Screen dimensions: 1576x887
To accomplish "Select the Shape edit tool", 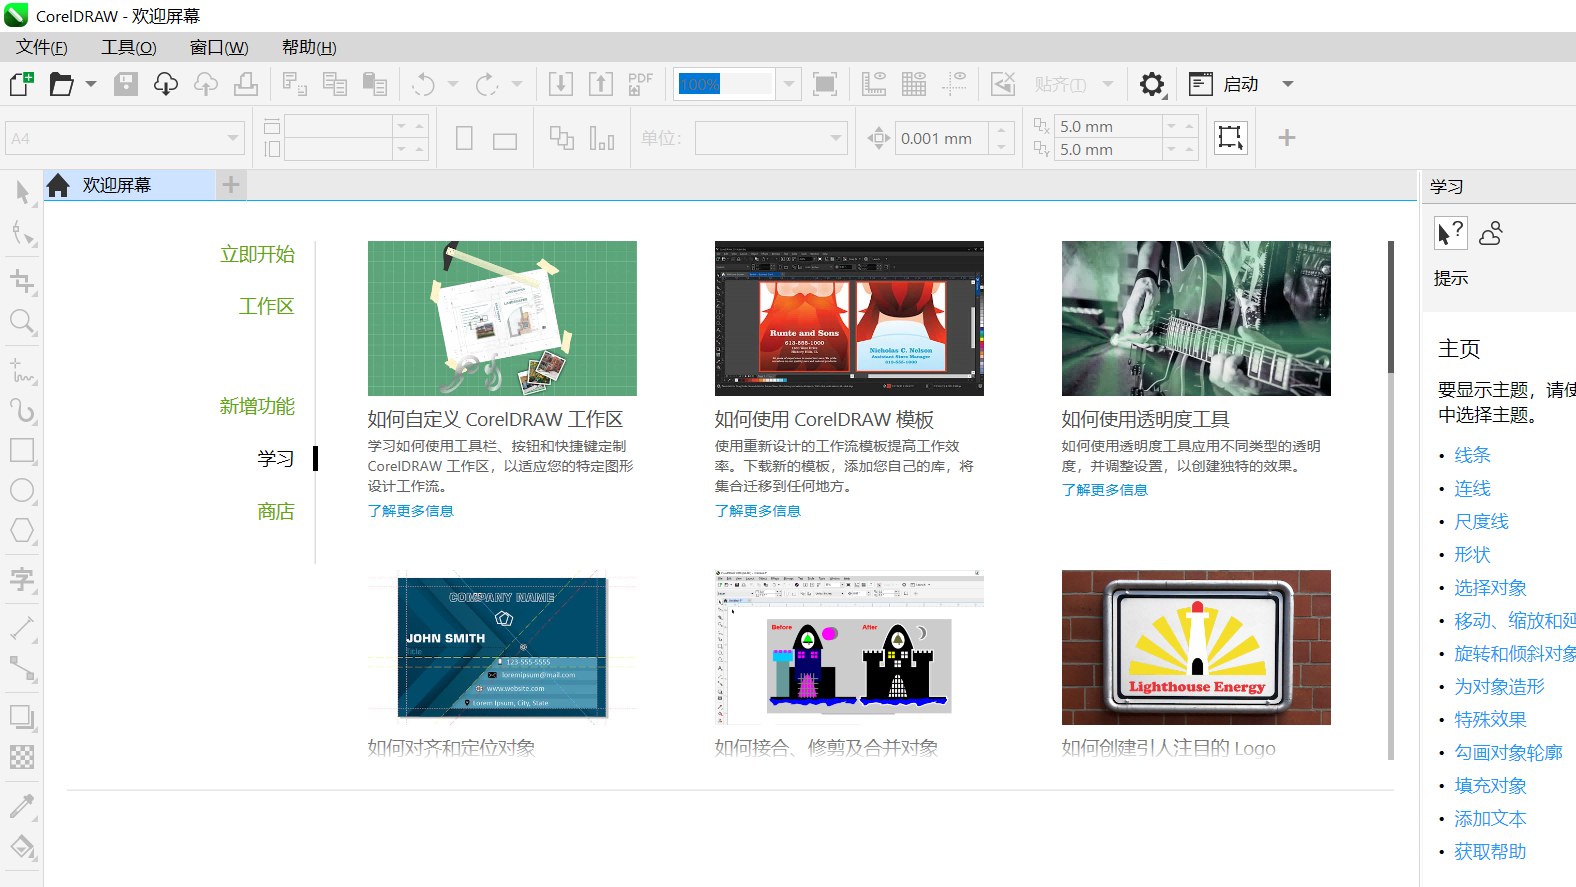I will 22,234.
